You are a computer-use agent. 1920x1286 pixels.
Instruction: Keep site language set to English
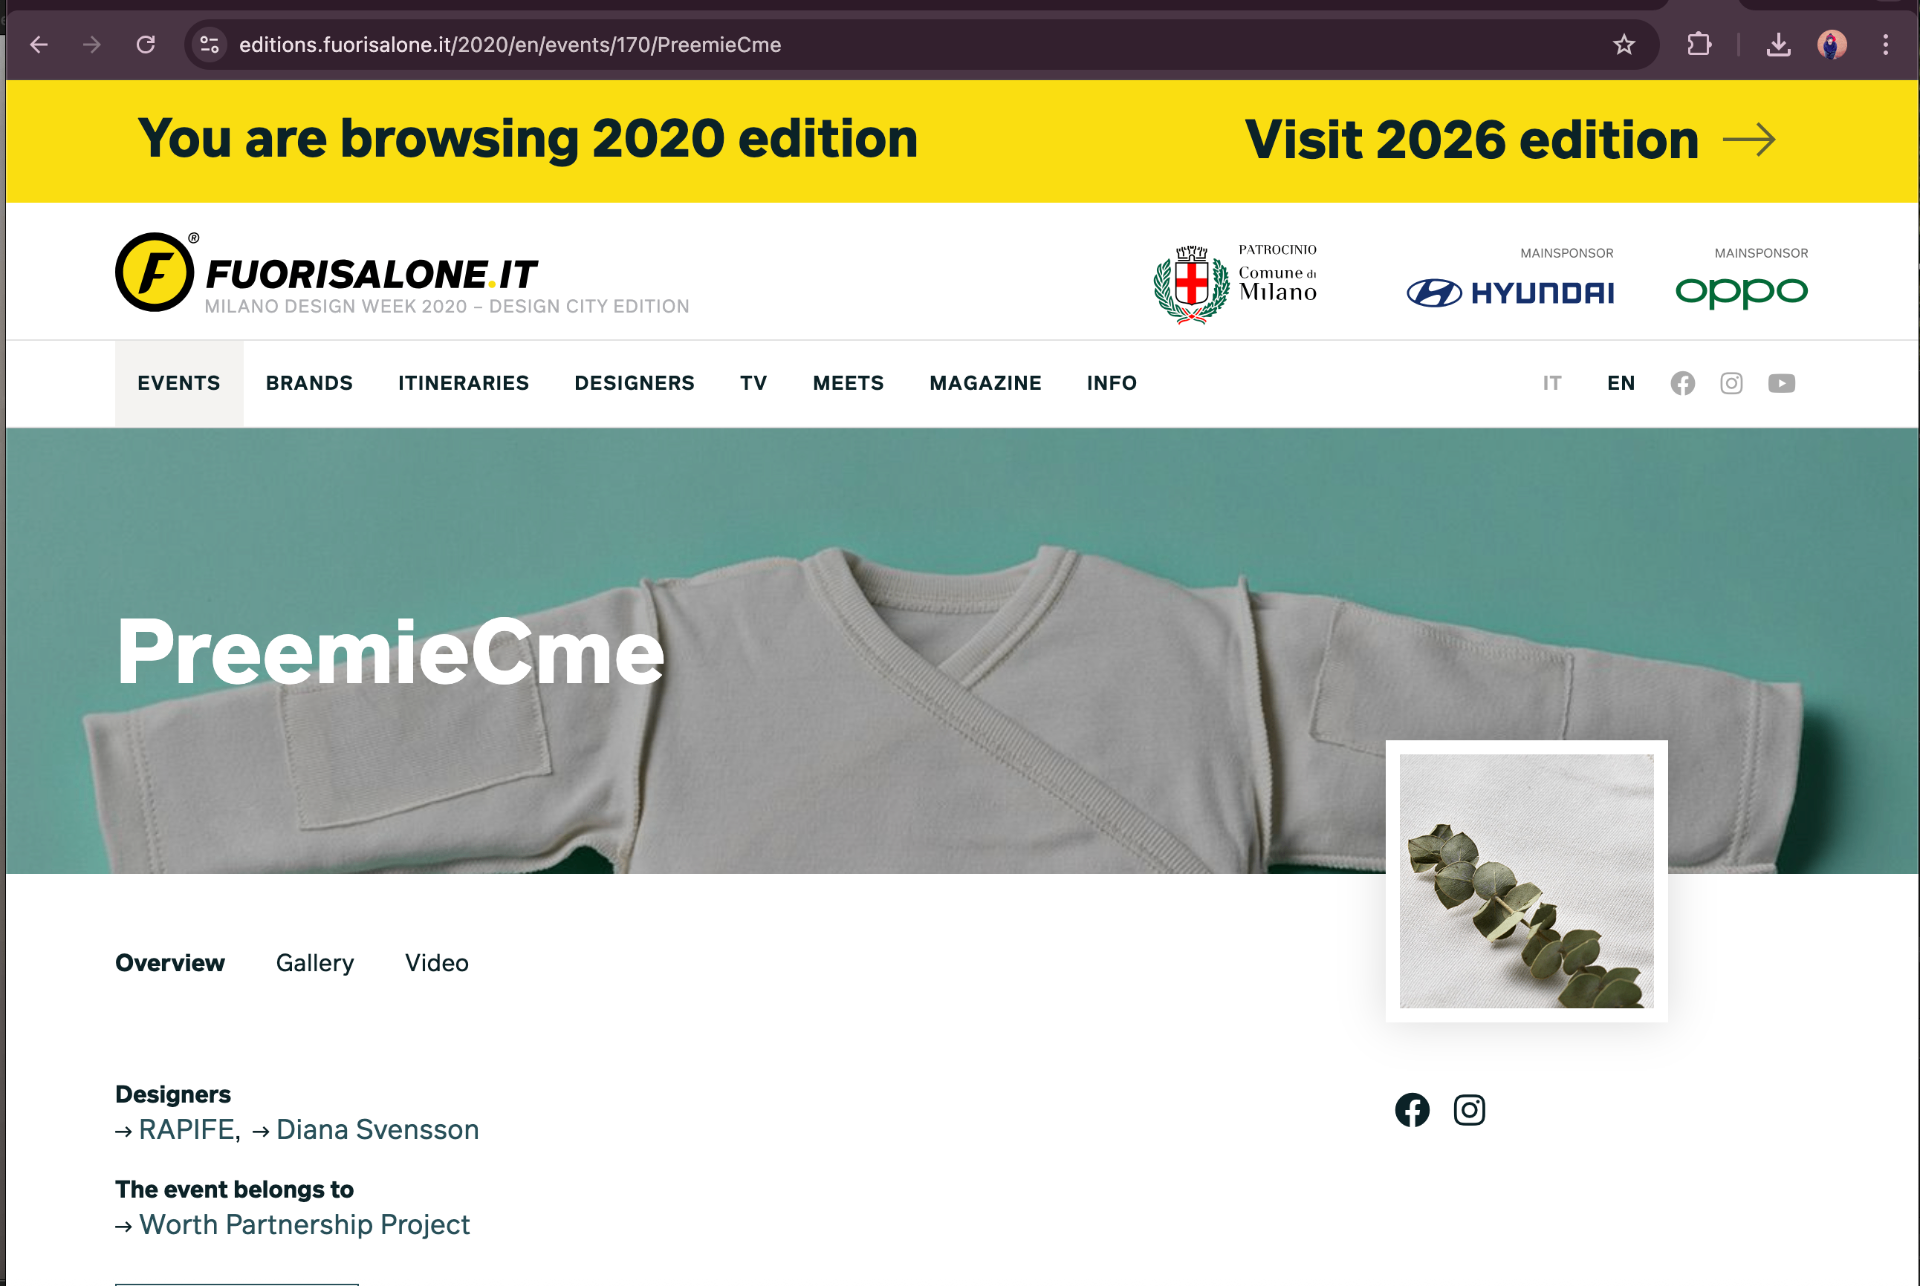(x=1621, y=383)
